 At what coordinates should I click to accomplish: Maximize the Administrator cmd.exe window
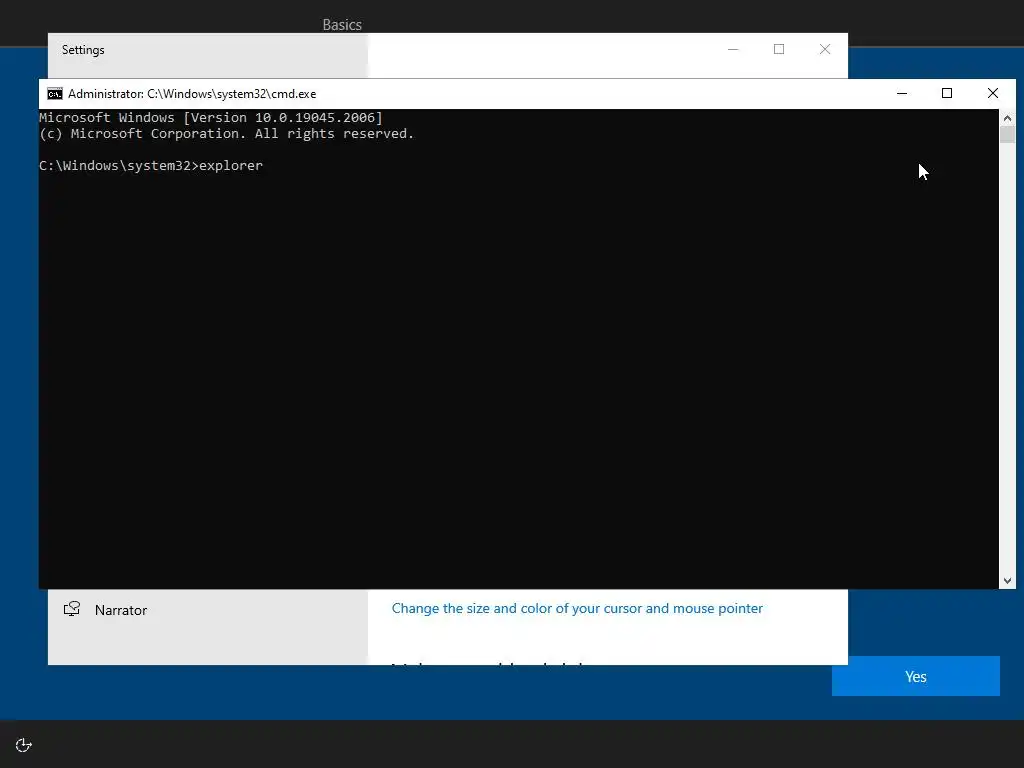click(947, 93)
